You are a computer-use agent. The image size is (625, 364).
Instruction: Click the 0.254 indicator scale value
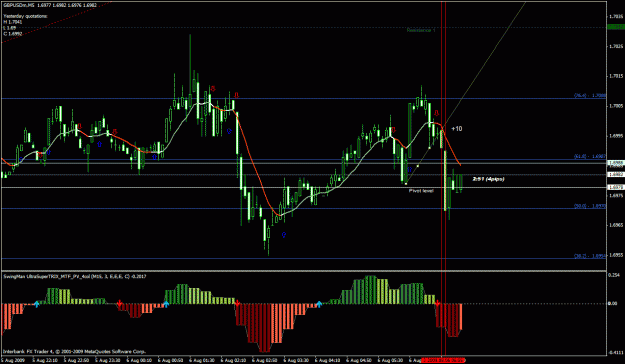pyautogui.click(x=614, y=275)
